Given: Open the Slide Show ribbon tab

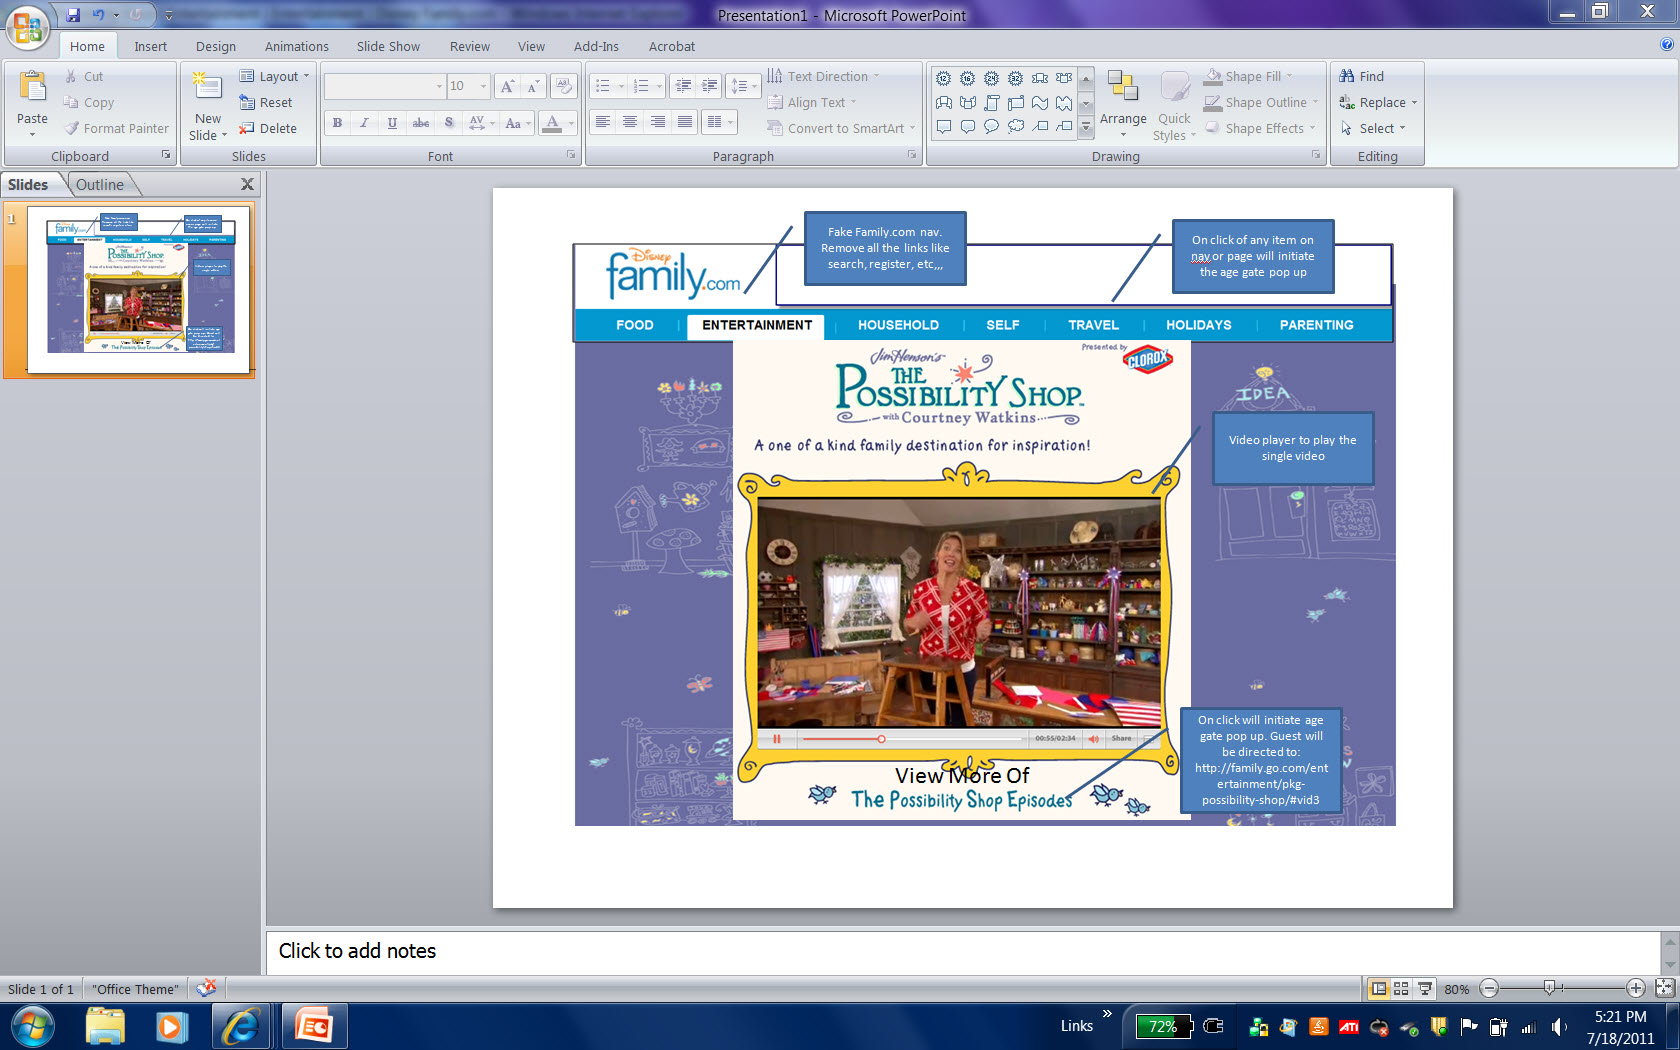Looking at the screenshot, I should pos(388,46).
